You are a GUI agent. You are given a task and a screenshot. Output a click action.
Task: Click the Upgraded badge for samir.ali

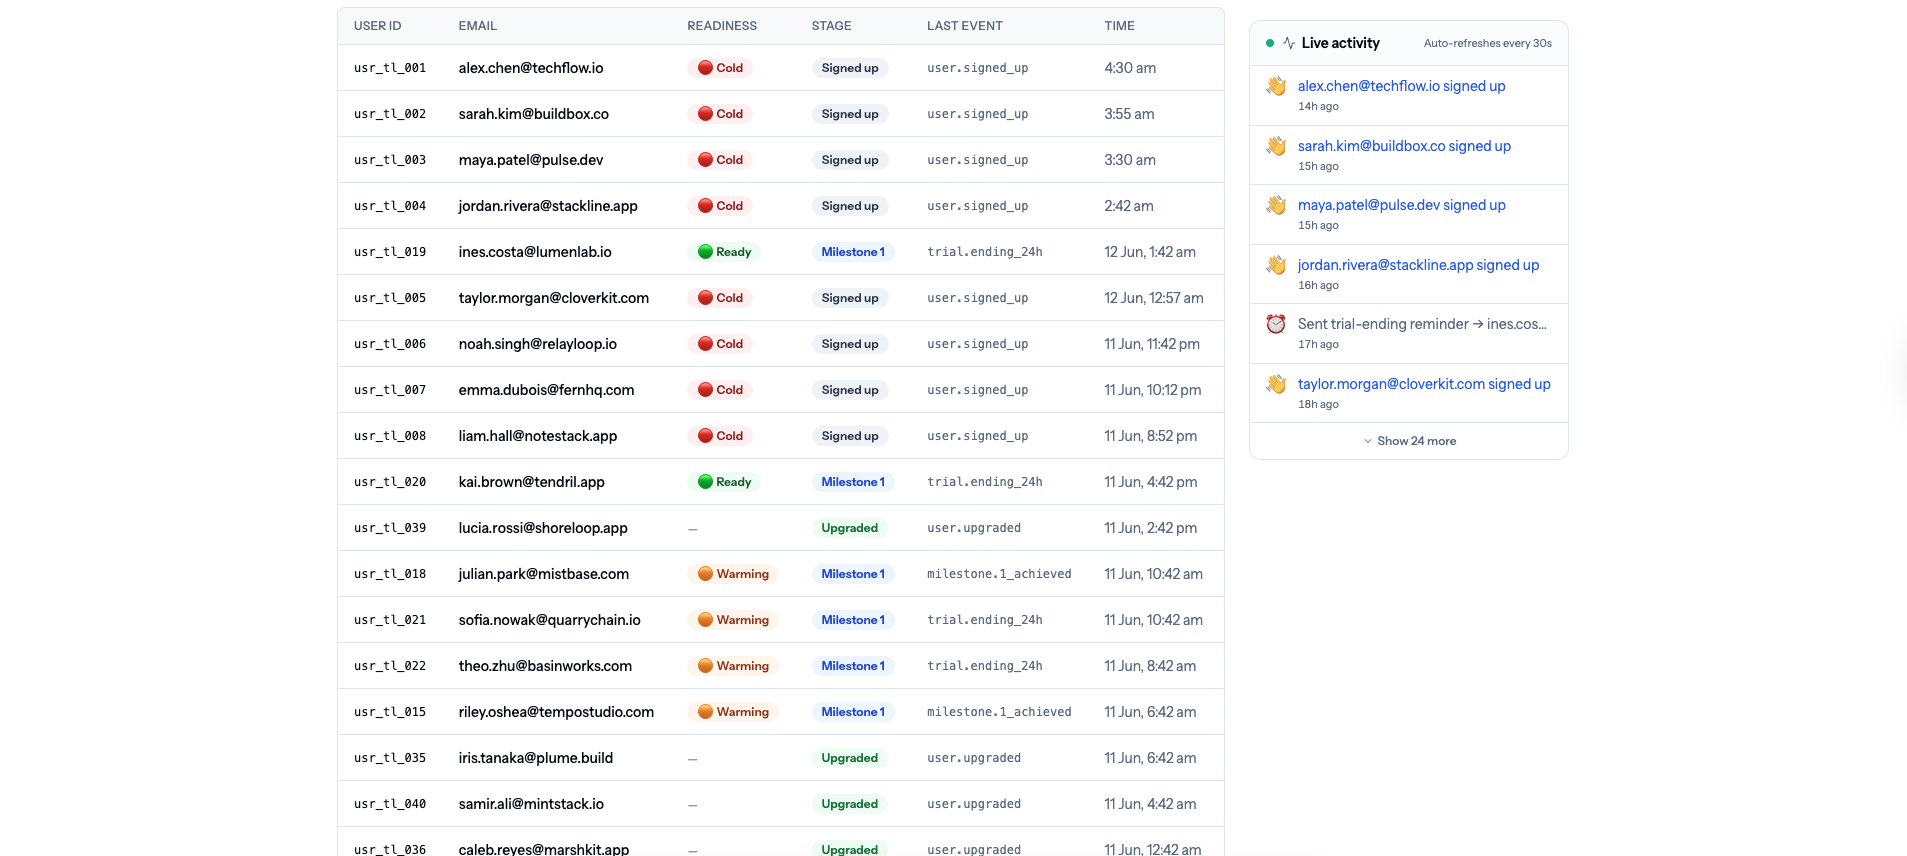pos(850,804)
